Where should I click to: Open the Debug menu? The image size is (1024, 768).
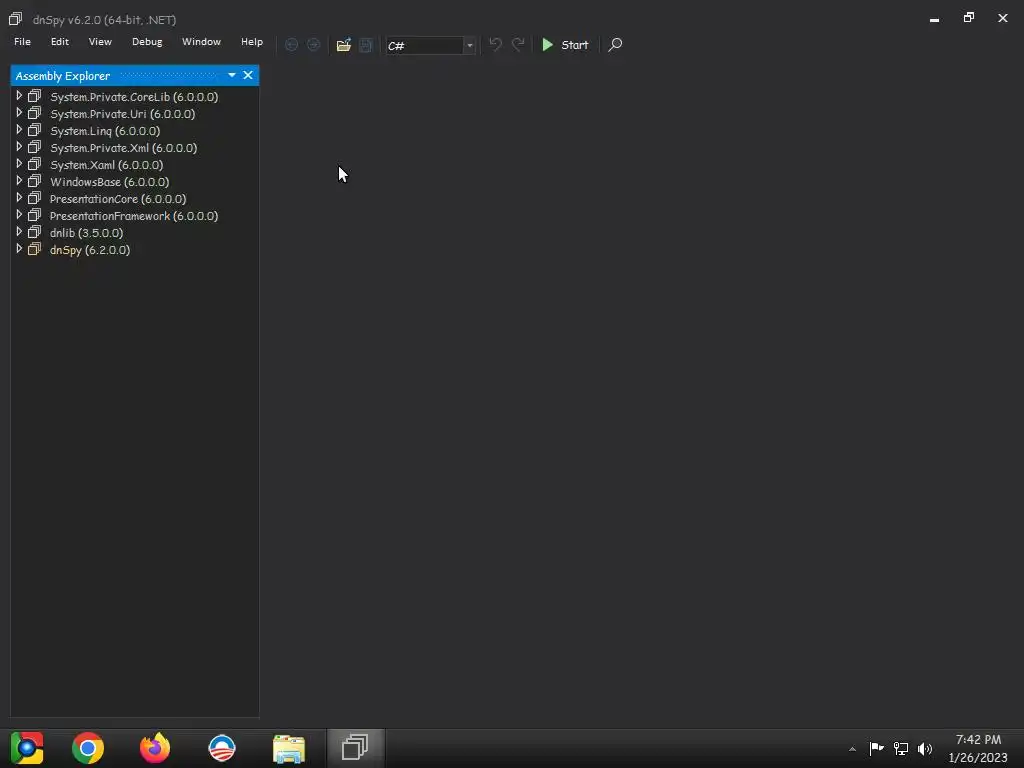point(147,42)
